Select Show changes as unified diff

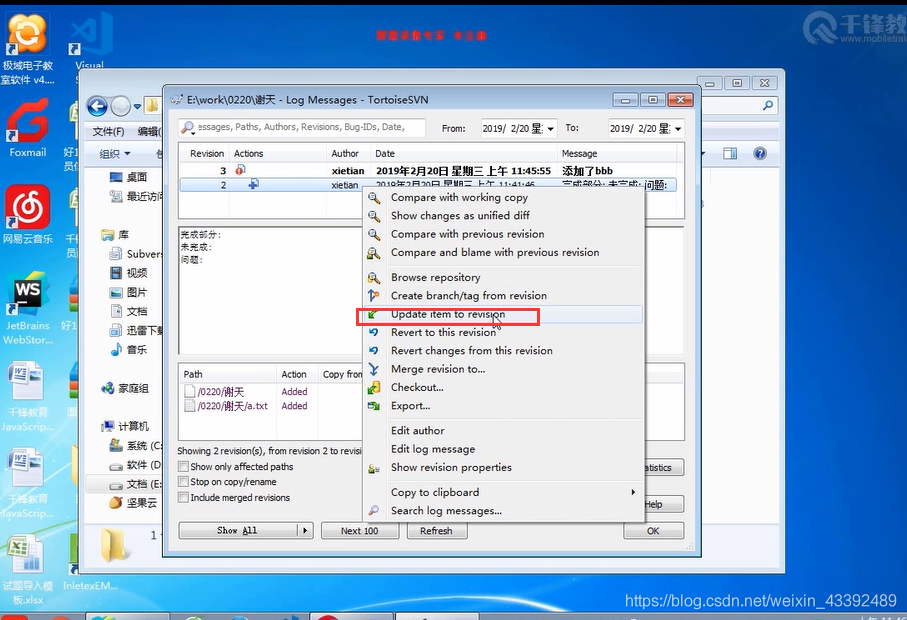460,216
